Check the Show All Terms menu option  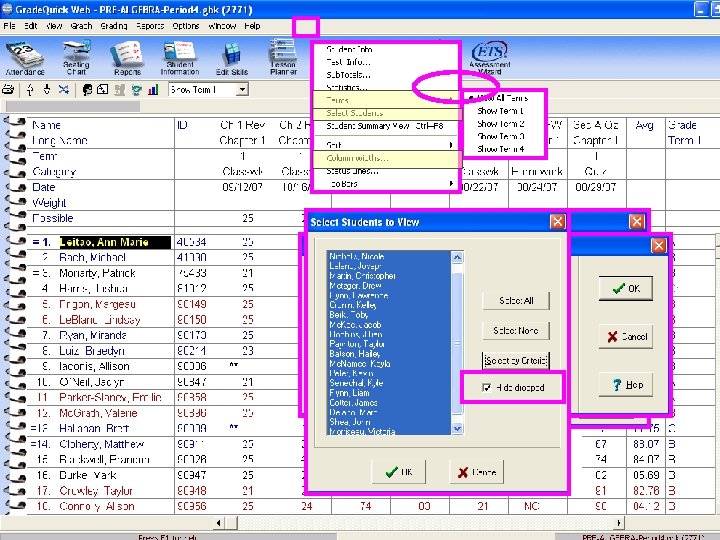[x=503, y=98]
